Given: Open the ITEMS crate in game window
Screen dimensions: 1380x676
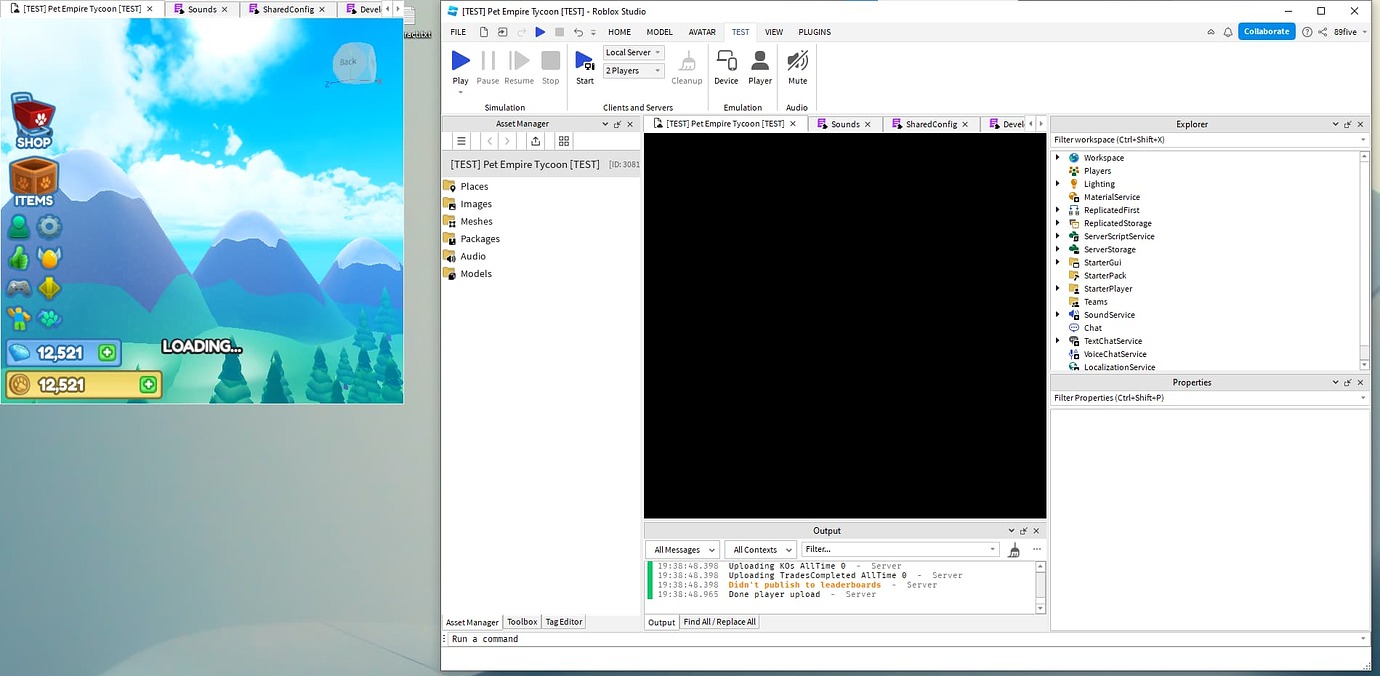Looking at the screenshot, I should pyautogui.click(x=33, y=181).
